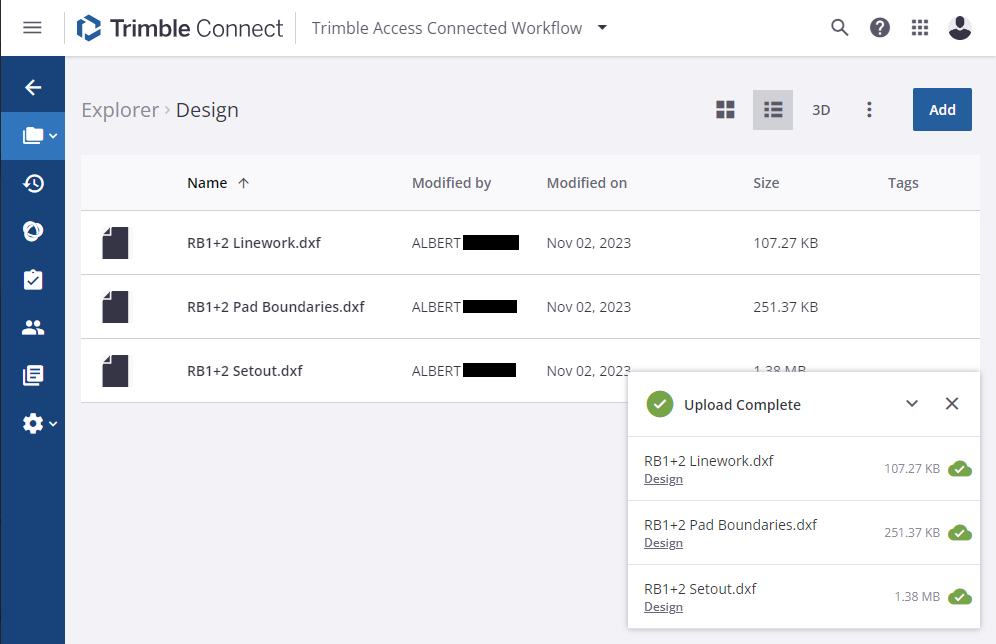This screenshot has height=644, width=996.
Task: Collapse the Upload Complete panel
Action: pos(911,403)
